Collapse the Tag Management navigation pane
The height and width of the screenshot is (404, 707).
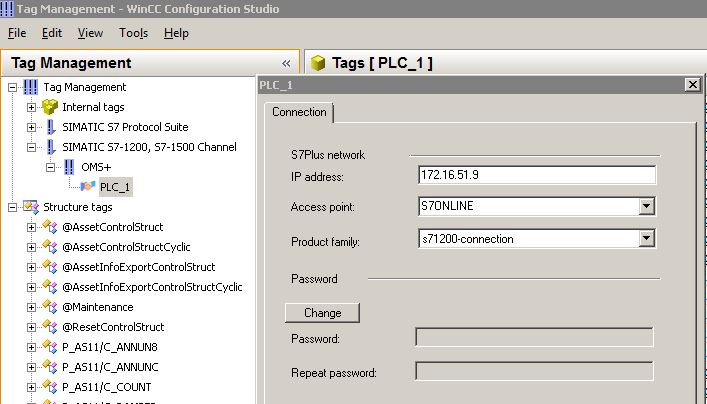coord(286,64)
